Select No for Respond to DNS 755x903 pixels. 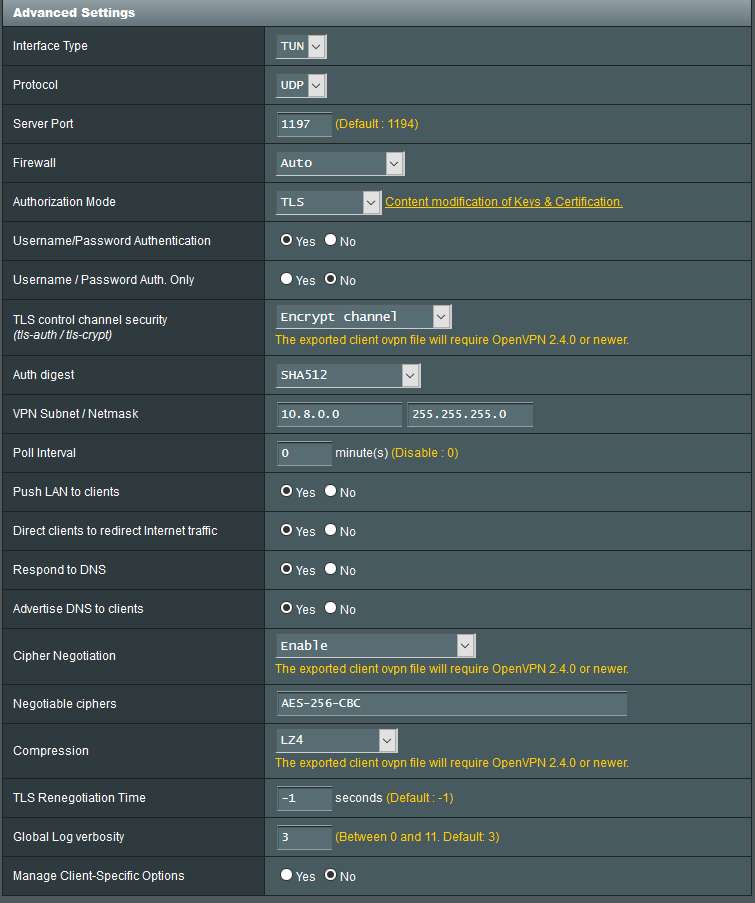(331, 570)
